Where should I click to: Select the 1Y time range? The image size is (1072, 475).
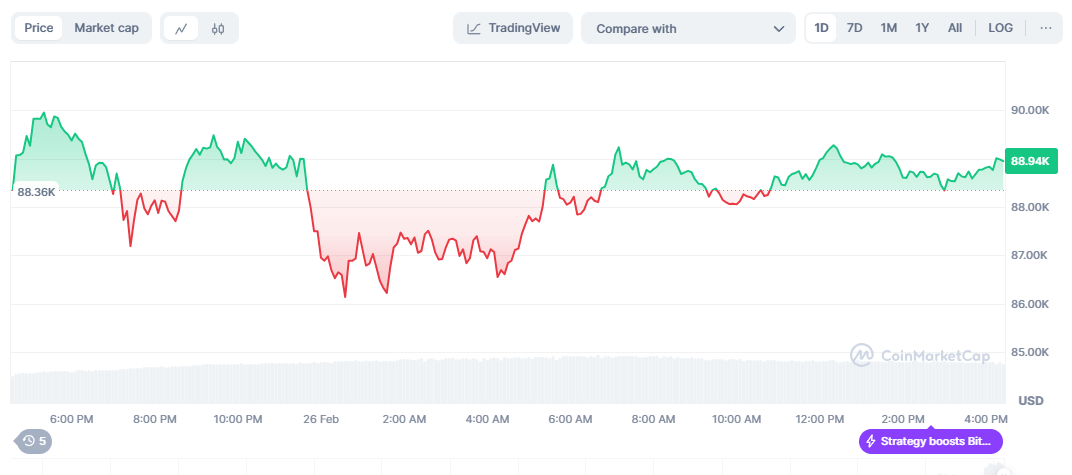pyautogui.click(x=922, y=28)
